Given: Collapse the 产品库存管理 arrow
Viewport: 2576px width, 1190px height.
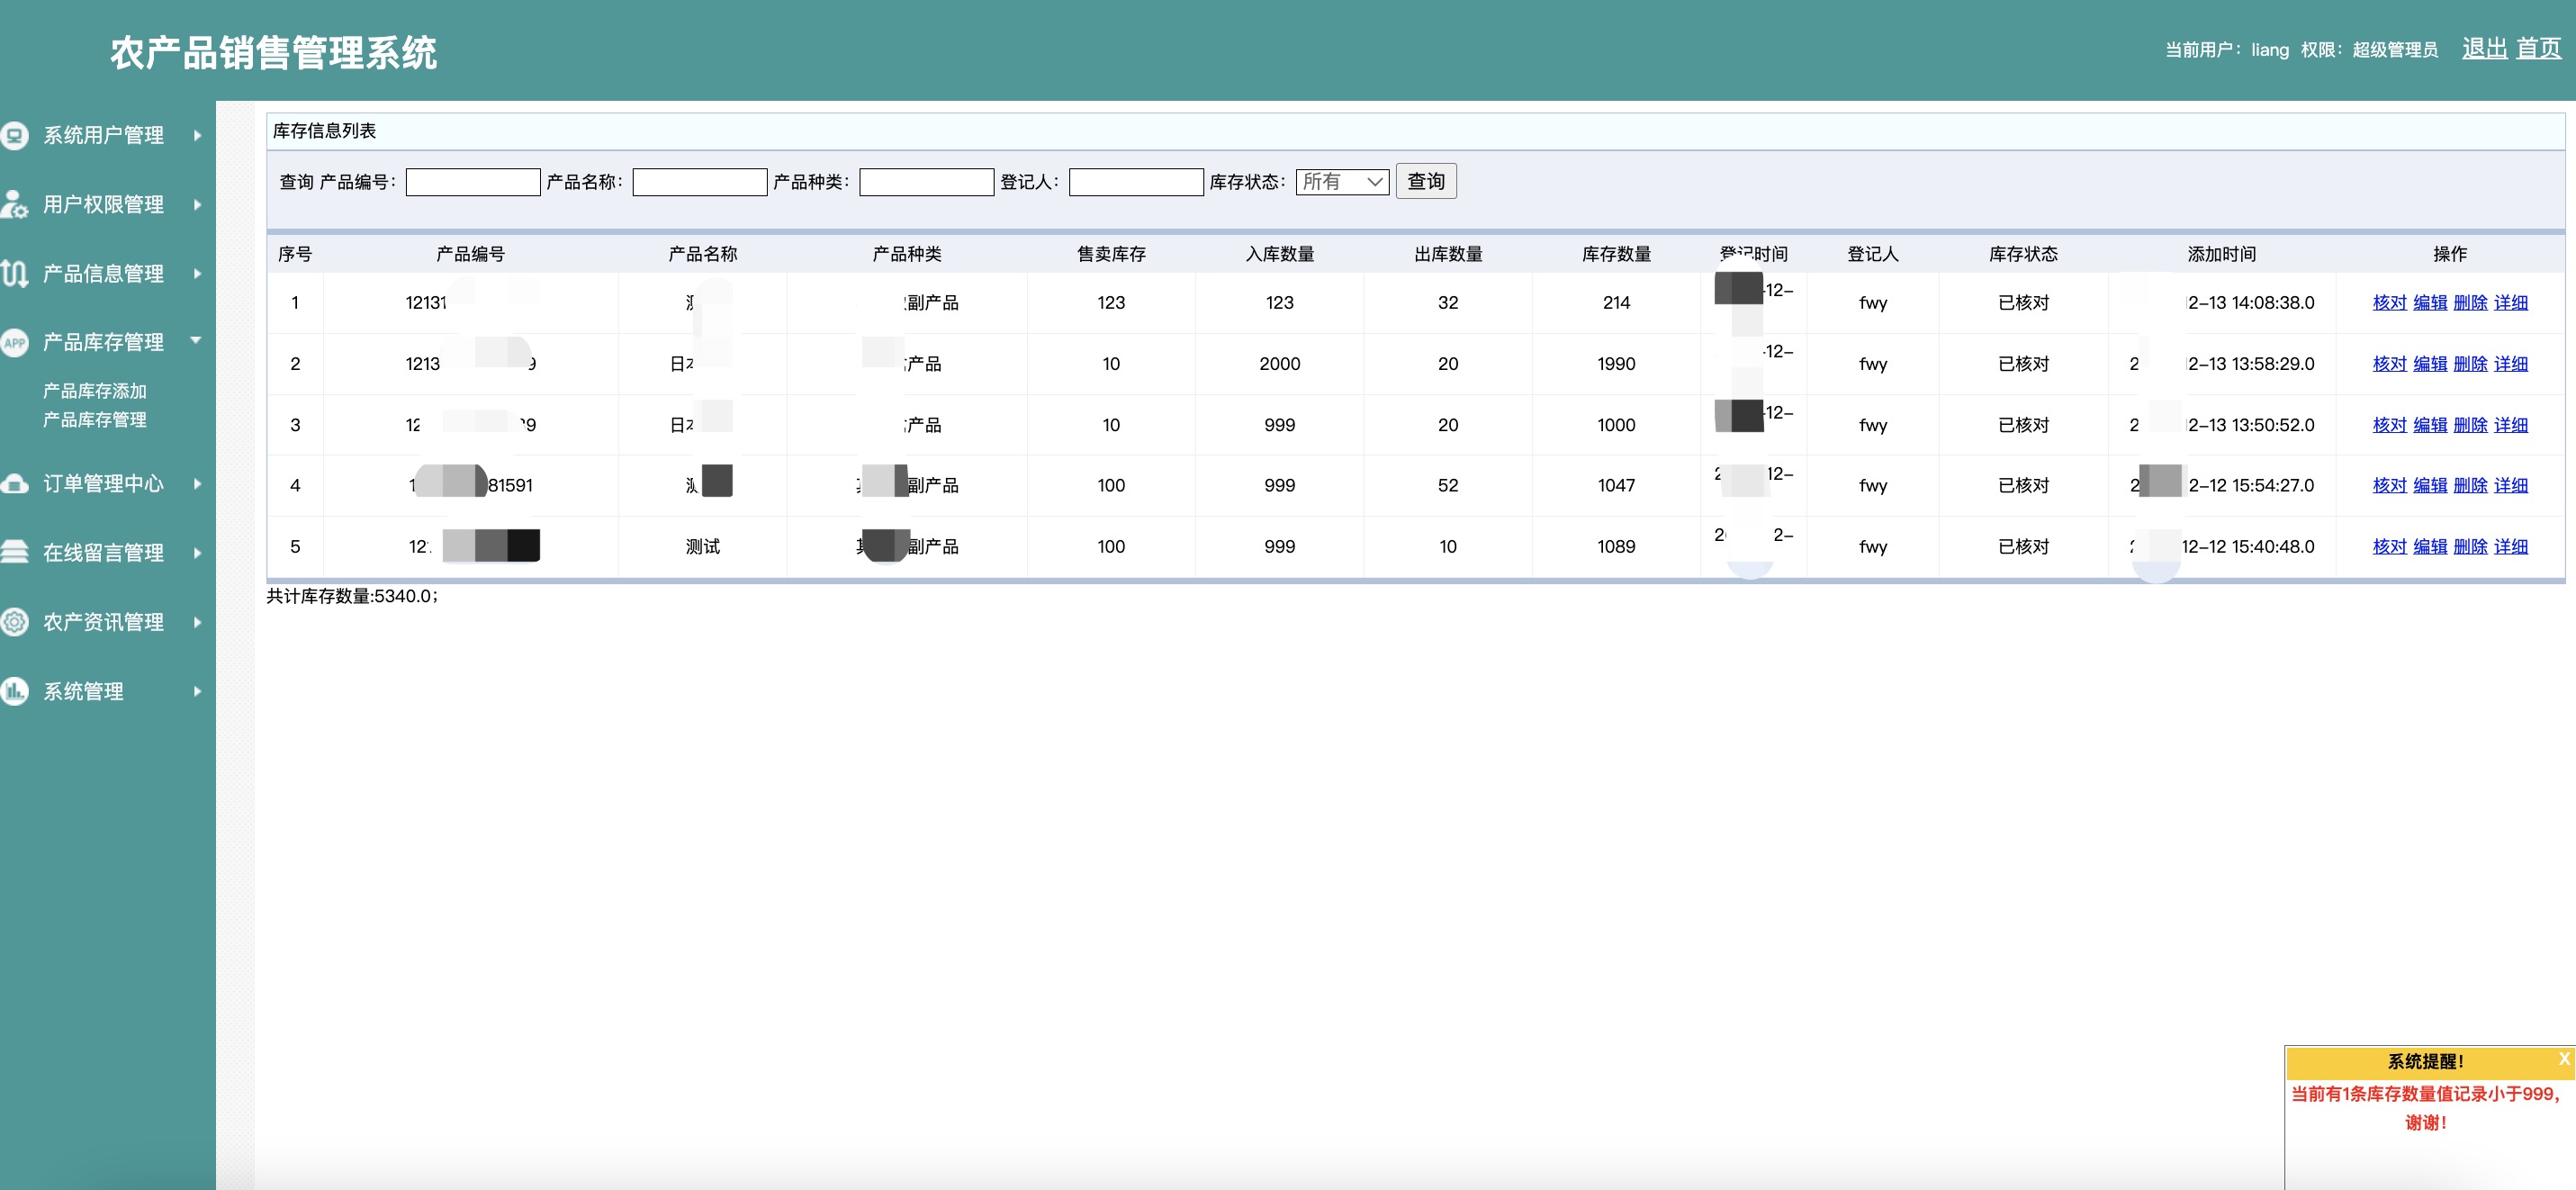Looking at the screenshot, I should pyautogui.click(x=196, y=341).
